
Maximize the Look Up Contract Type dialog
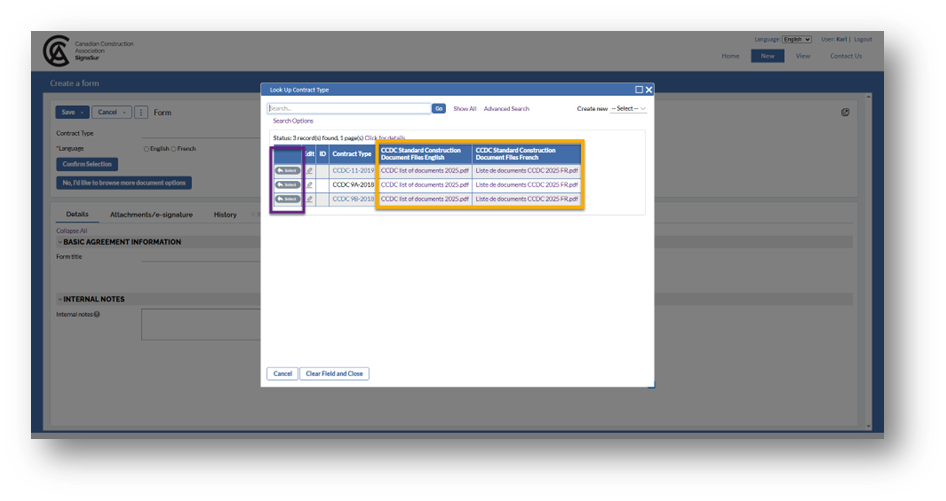[x=639, y=90]
